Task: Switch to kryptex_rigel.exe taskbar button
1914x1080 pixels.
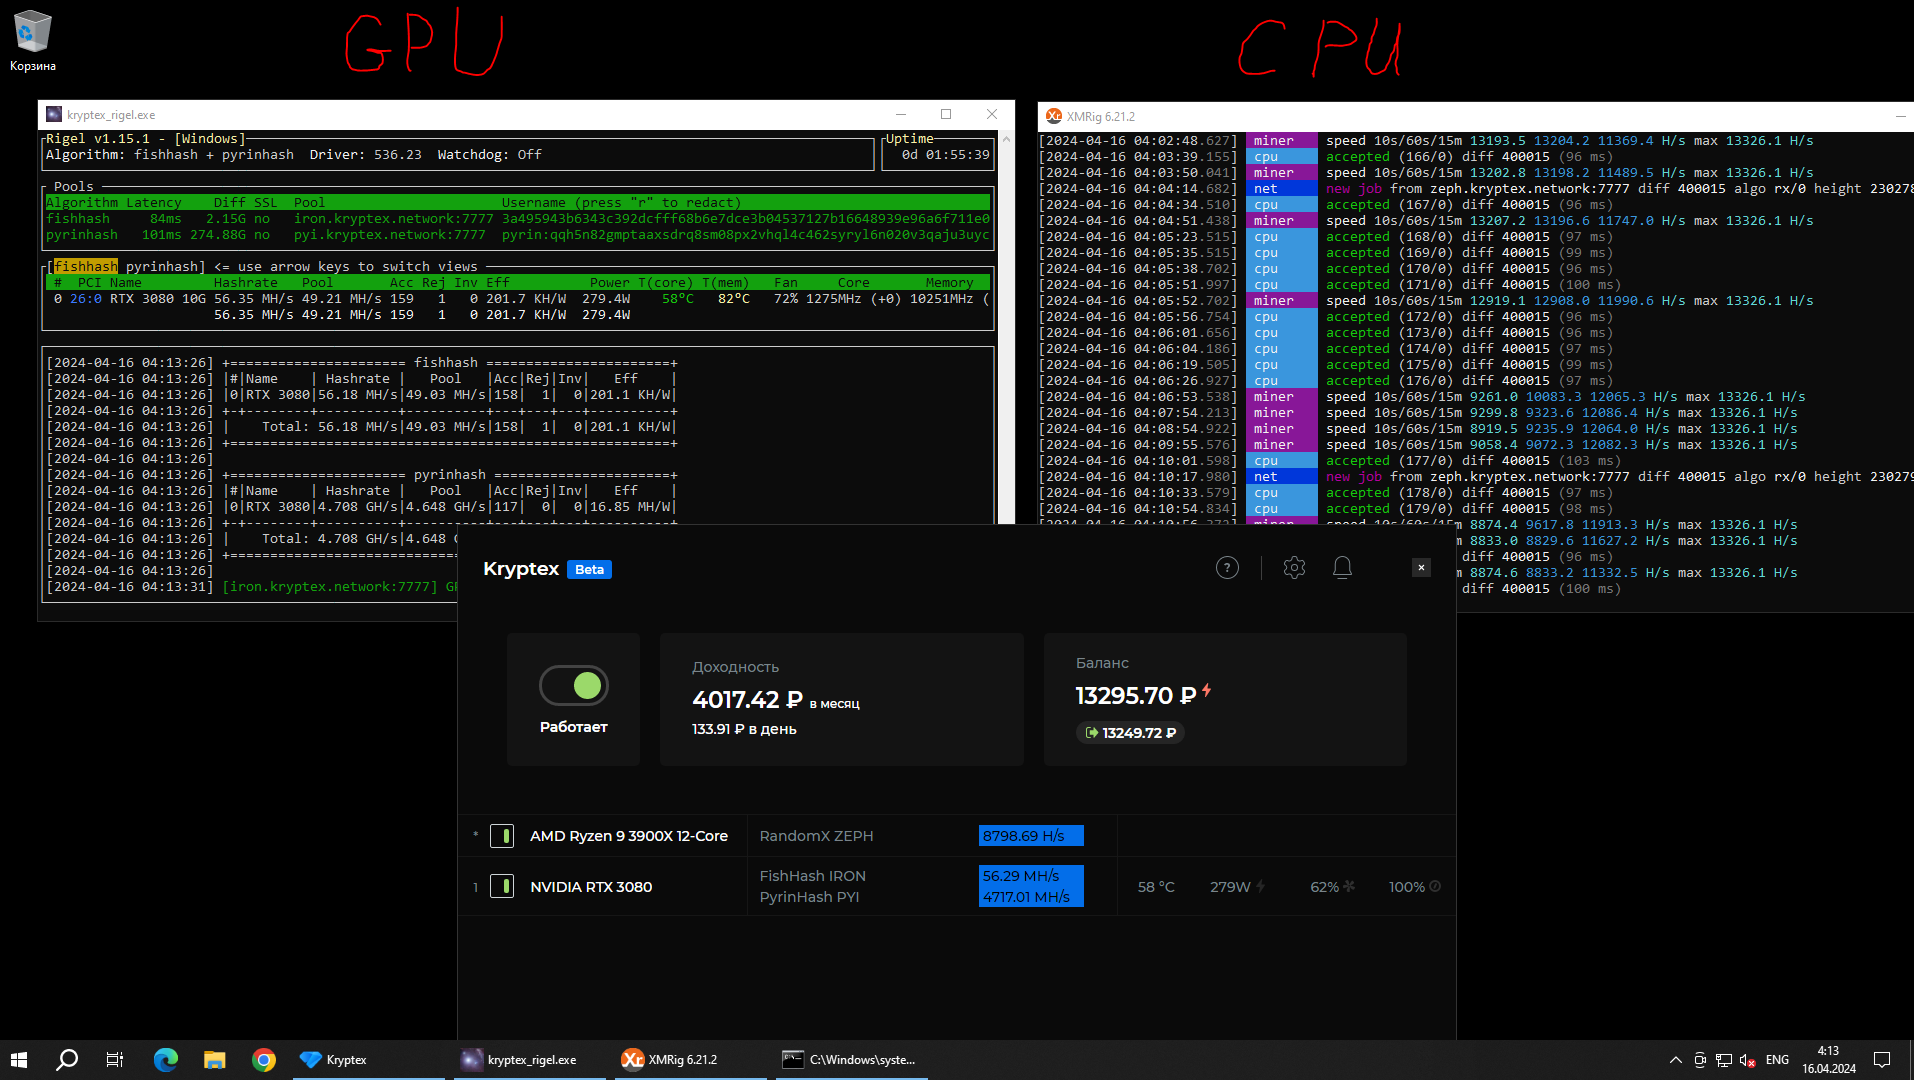Action: click(x=530, y=1060)
